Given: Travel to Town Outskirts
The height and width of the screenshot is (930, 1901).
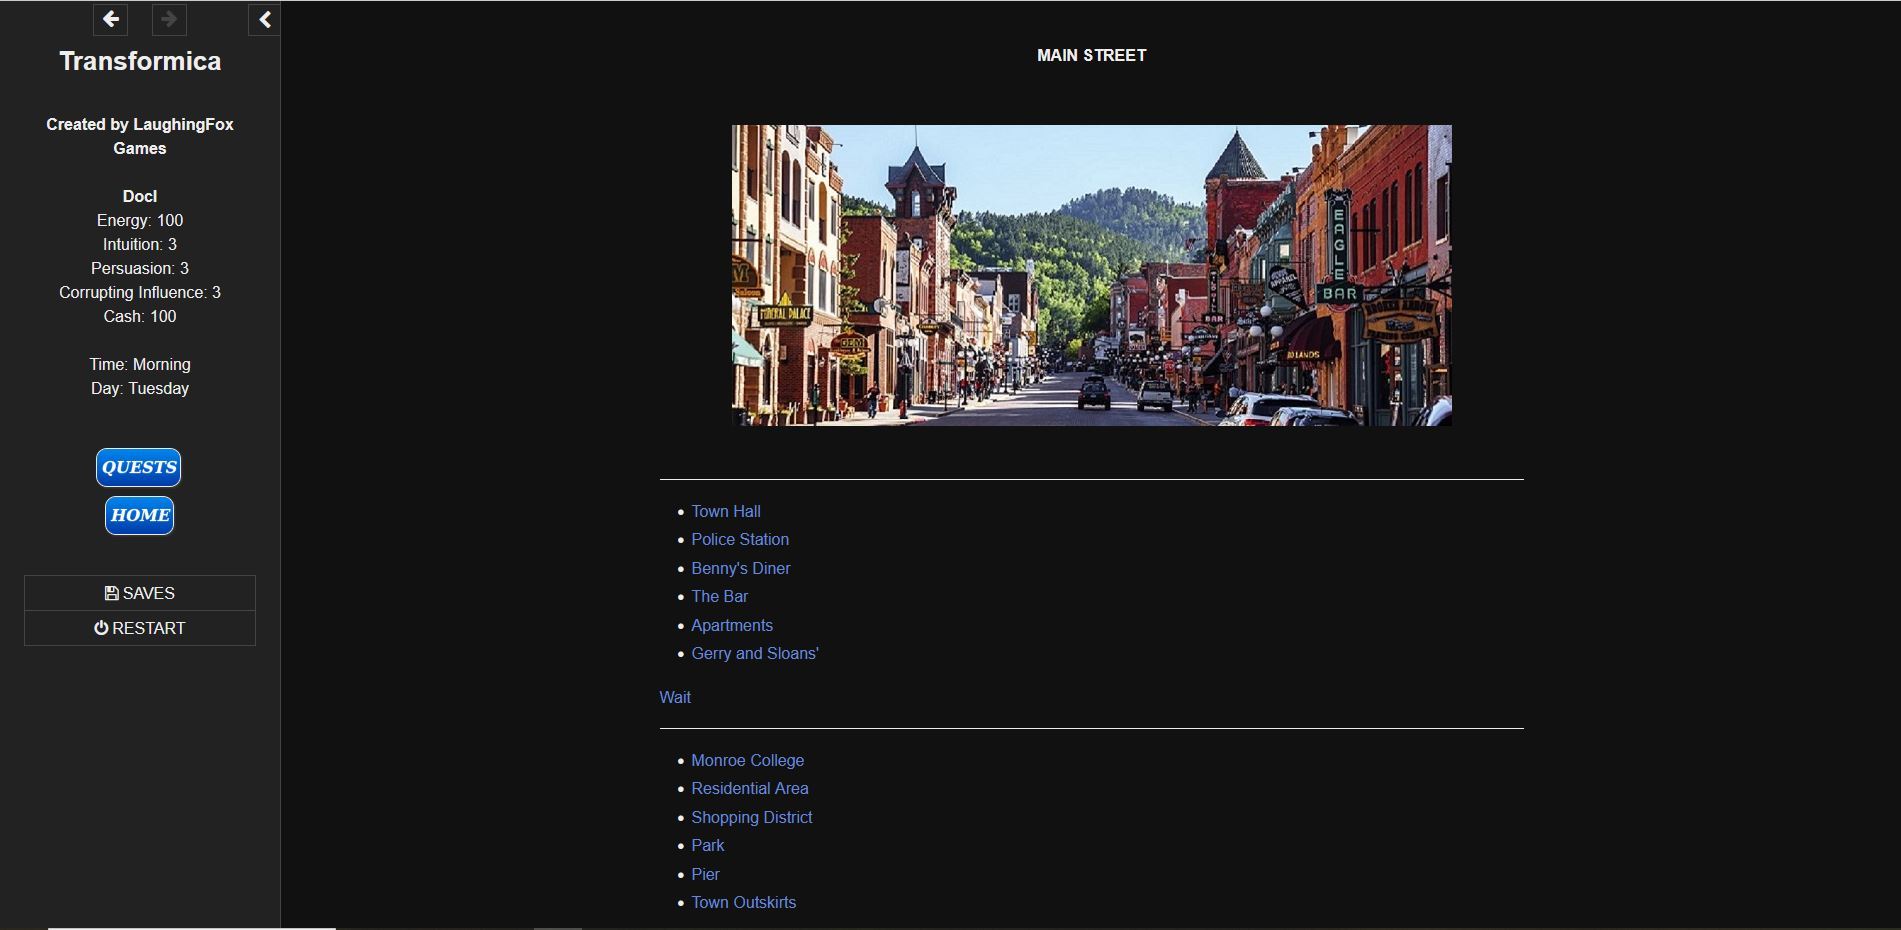Looking at the screenshot, I should (743, 902).
